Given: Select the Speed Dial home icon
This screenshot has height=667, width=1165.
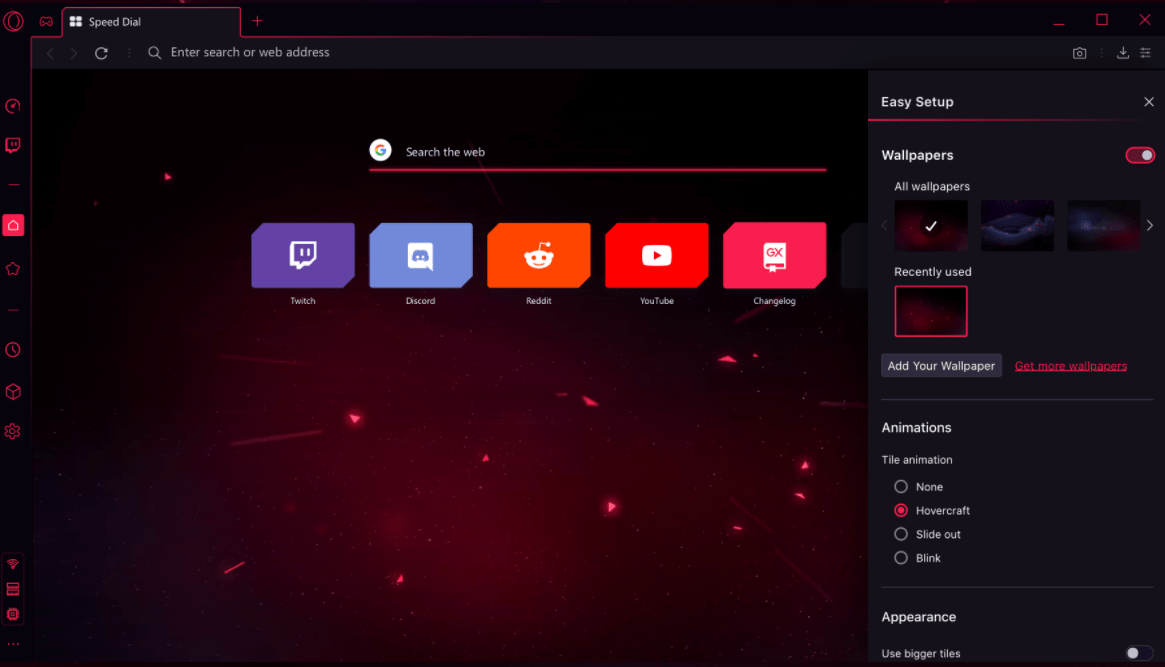Looking at the screenshot, I should (13, 225).
